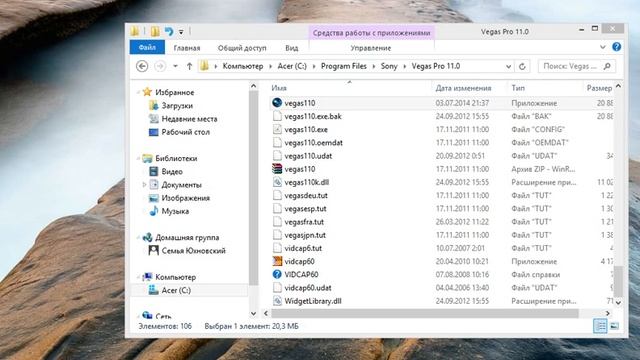The width and height of the screenshot is (640, 360).
Task: Switch to large thumbnails view icon
Action: [x=614, y=326]
